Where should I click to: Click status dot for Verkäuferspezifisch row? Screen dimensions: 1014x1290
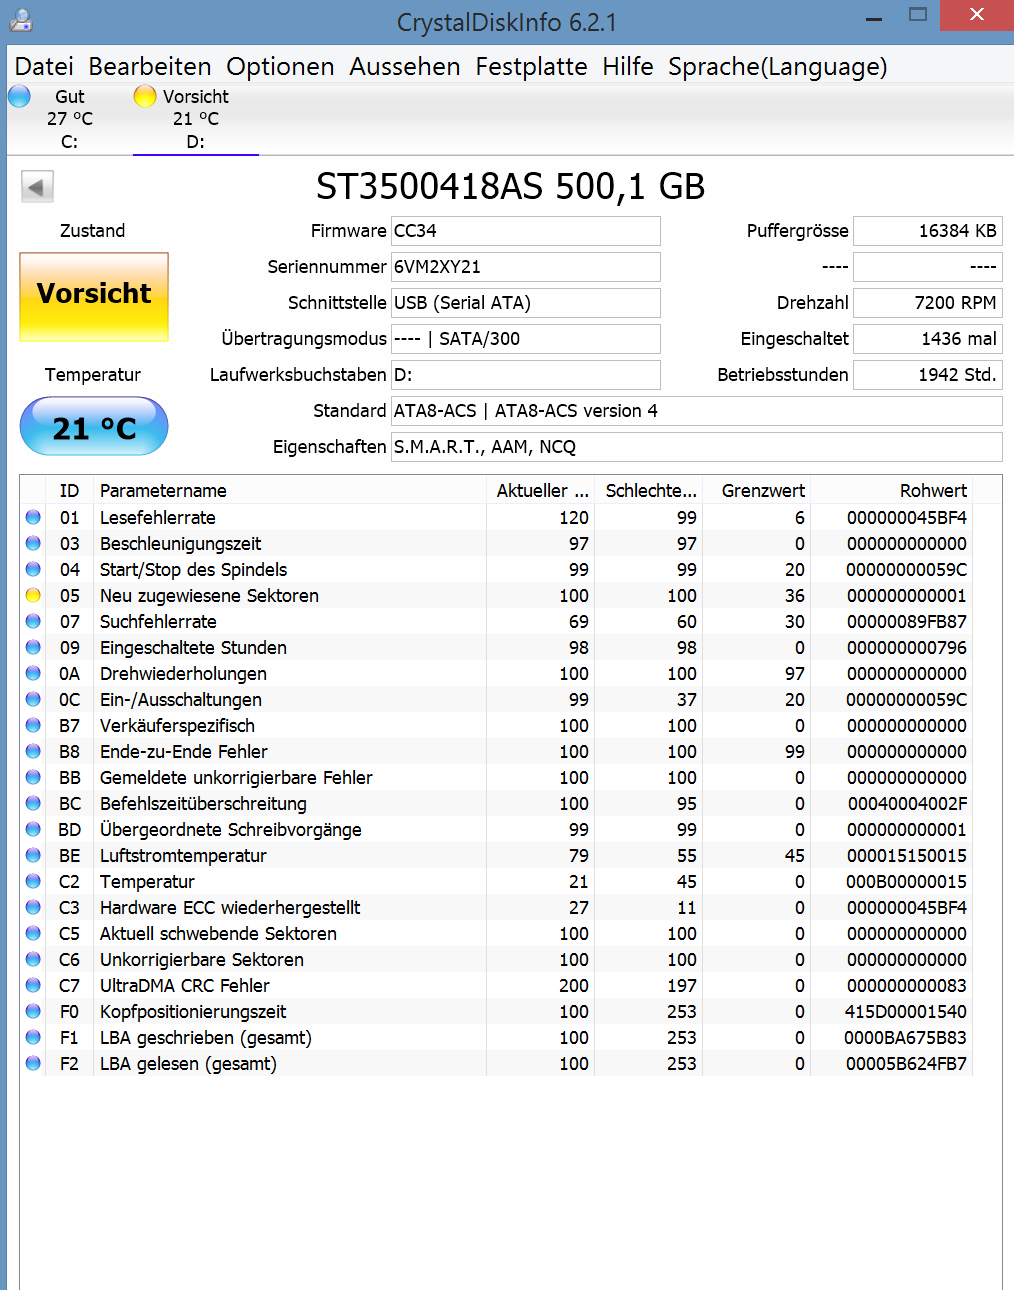point(33,725)
